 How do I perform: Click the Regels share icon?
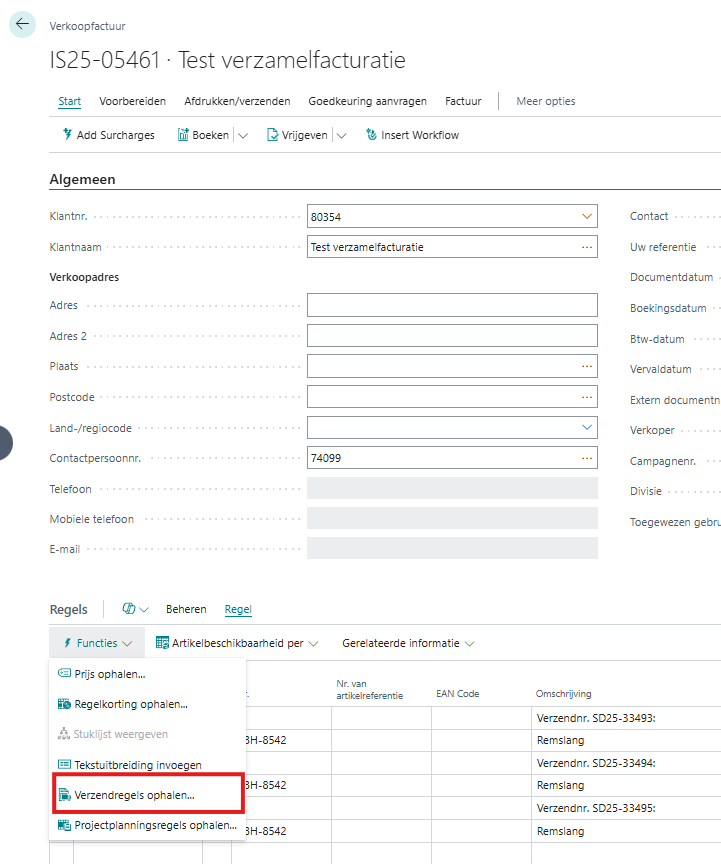coord(128,609)
